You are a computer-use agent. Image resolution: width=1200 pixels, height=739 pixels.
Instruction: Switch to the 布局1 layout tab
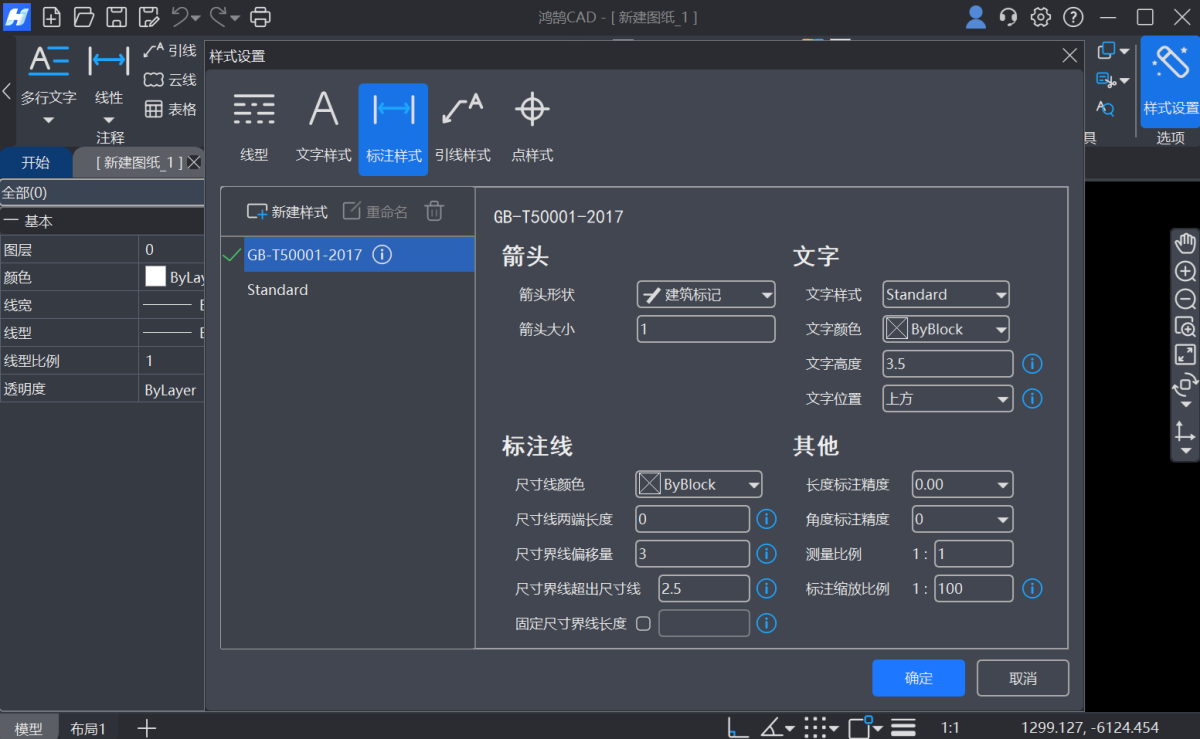[88, 727]
